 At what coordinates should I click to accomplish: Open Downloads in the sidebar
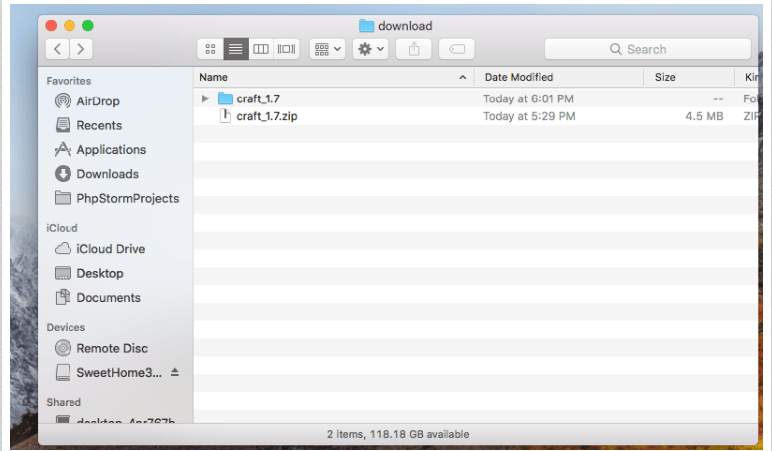click(x=107, y=174)
